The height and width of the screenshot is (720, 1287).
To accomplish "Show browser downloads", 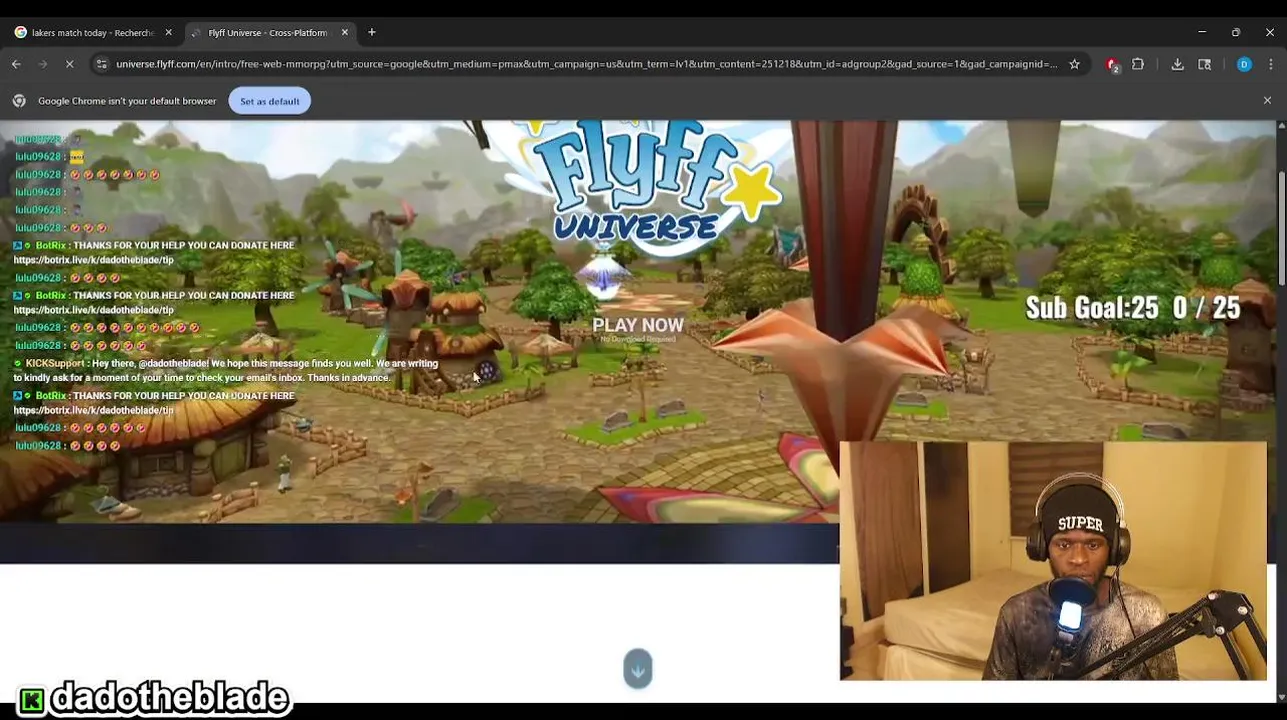I will pyautogui.click(x=1177, y=64).
